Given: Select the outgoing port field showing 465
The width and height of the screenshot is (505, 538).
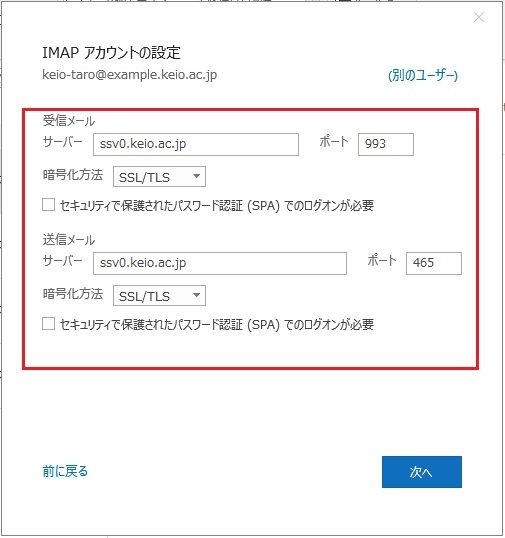Looking at the screenshot, I should point(434,263).
